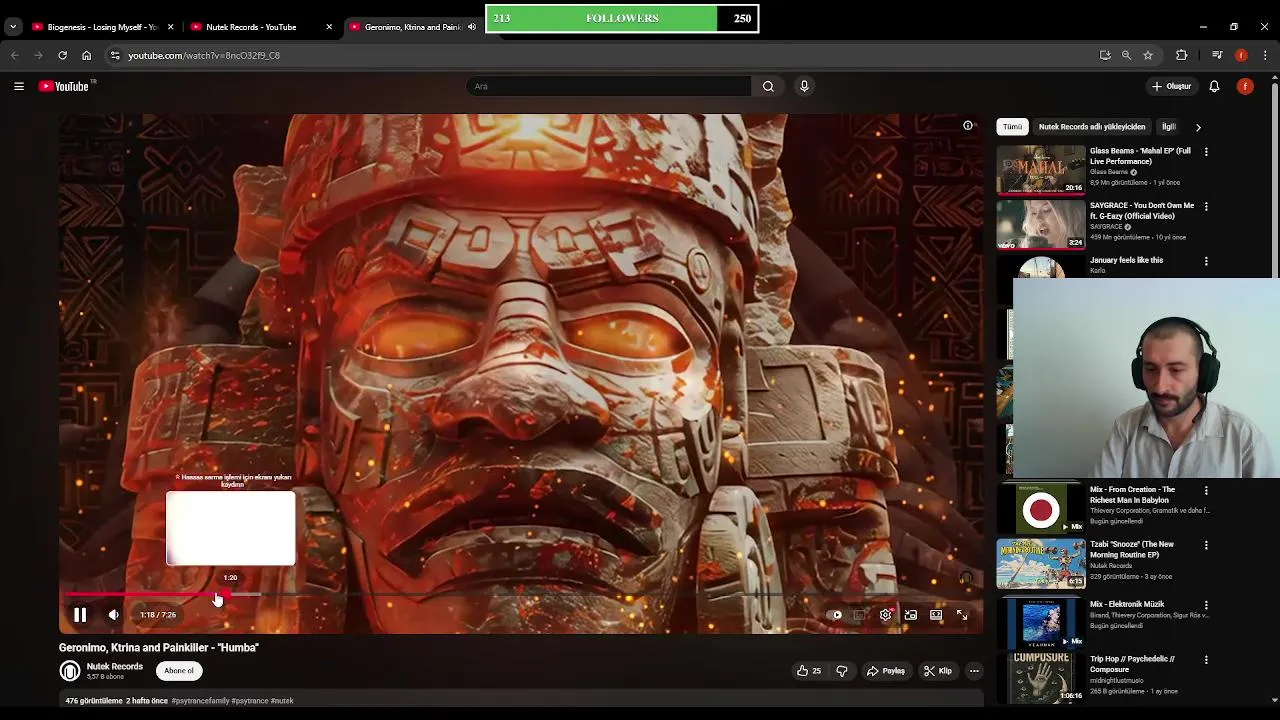
Task: Enter fullscreen on the video player
Action: (962, 615)
